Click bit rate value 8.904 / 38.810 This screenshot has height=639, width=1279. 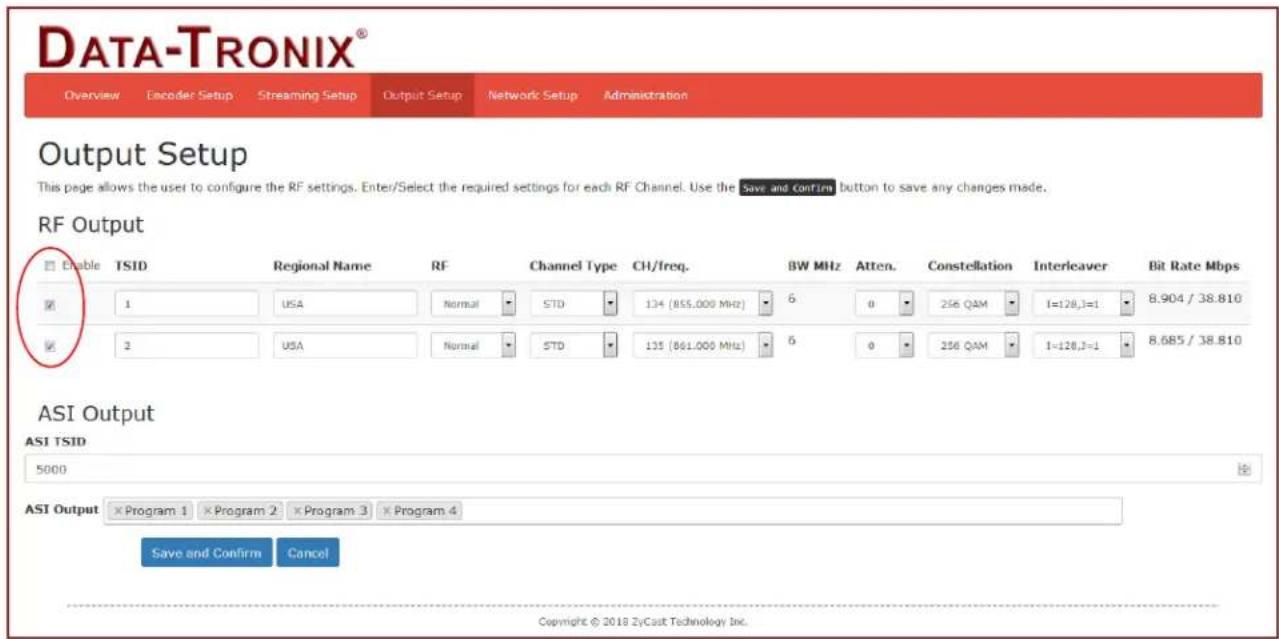[x=1195, y=299]
